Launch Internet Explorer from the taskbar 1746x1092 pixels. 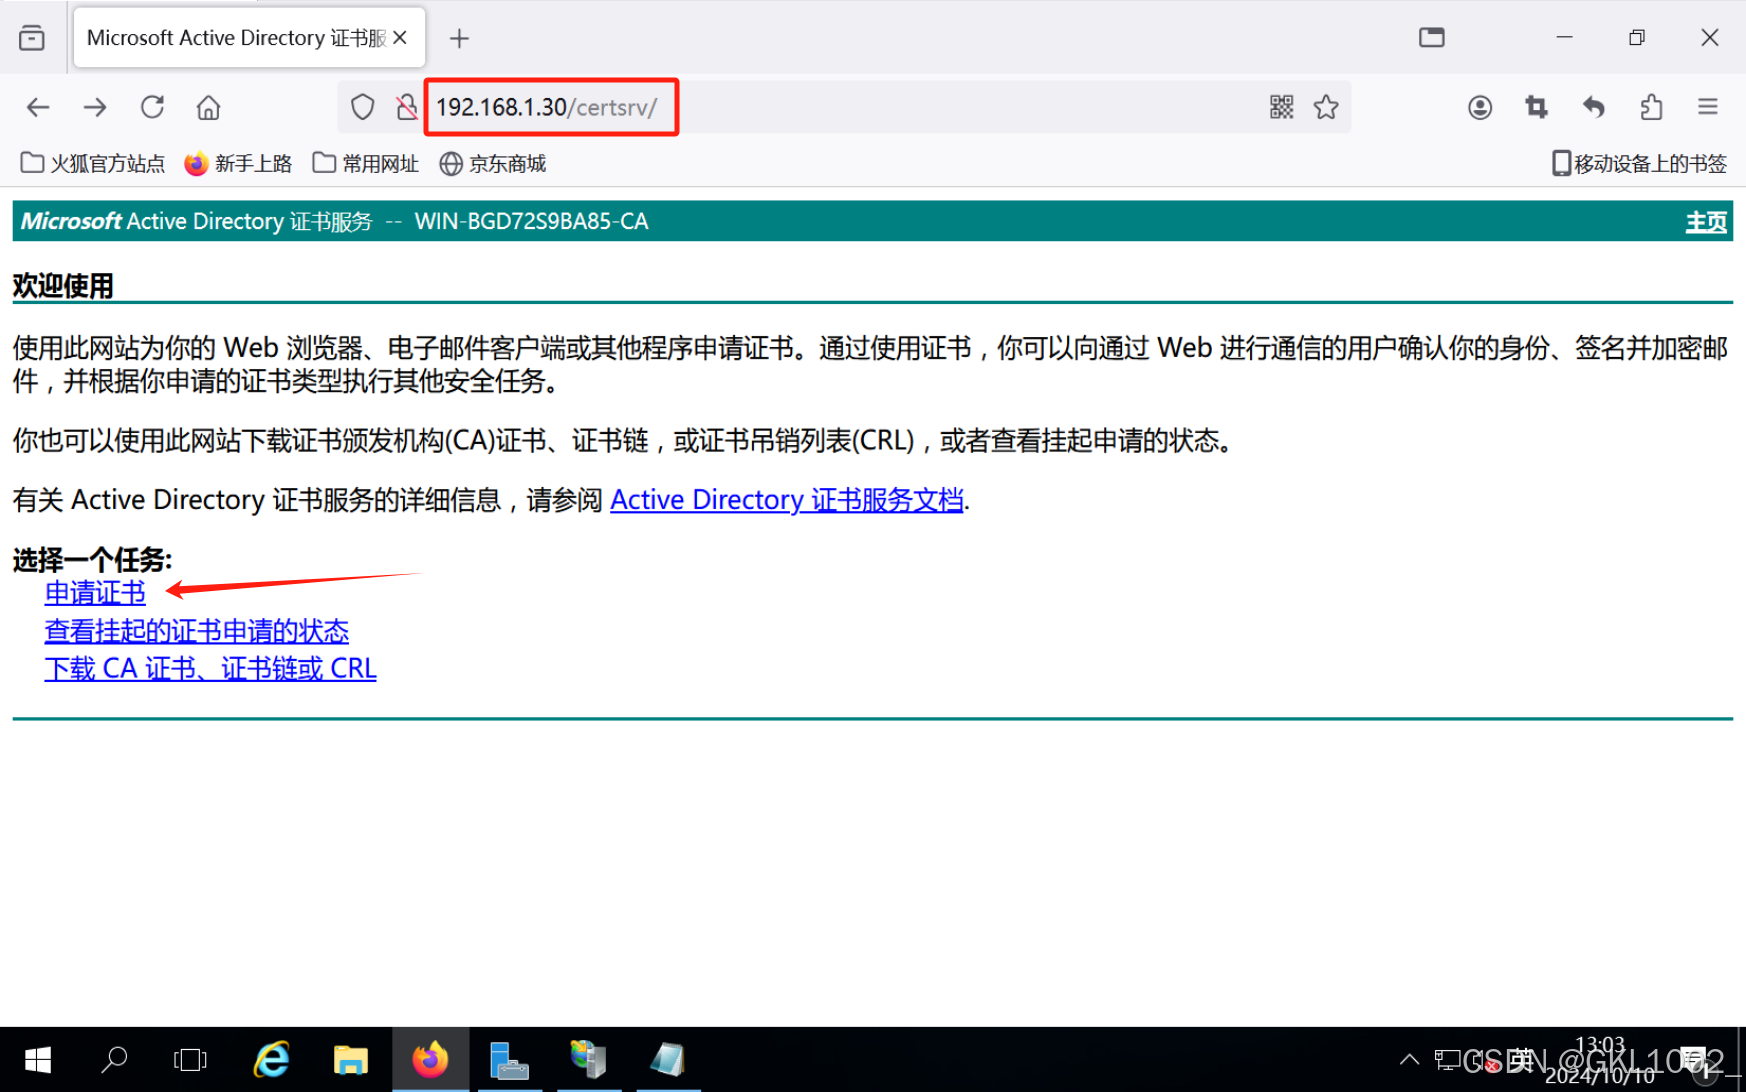pos(271,1060)
